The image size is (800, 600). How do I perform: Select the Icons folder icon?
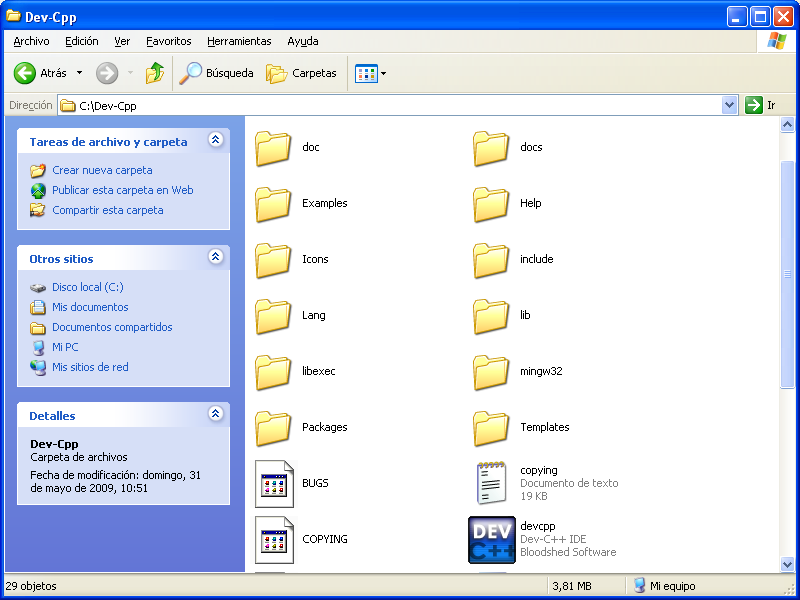[273, 260]
